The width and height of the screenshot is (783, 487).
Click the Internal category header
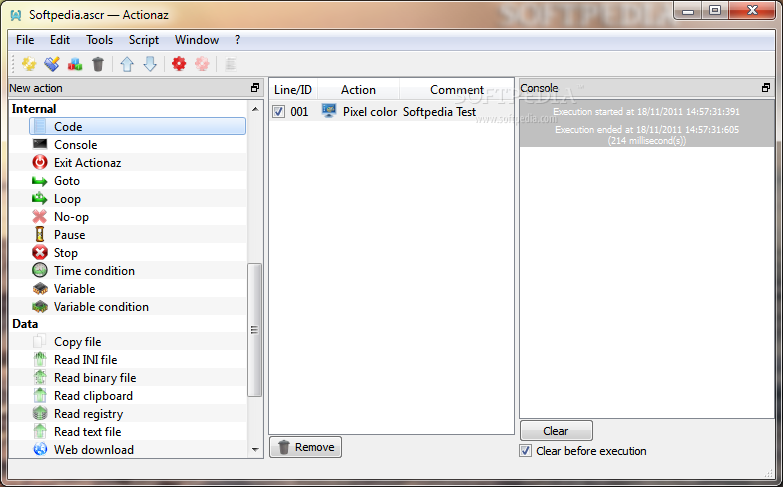click(x=34, y=108)
